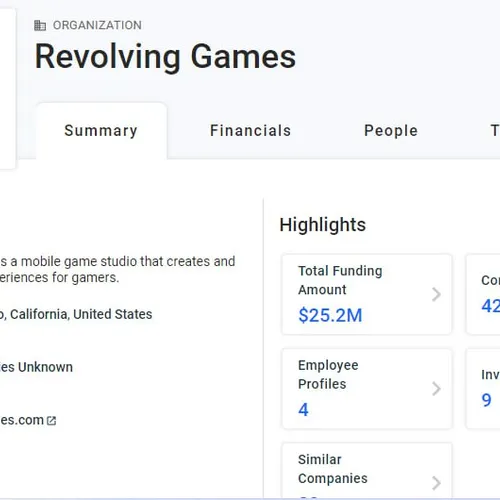The height and width of the screenshot is (500, 500).
Task: Open the Employee Profiles card
Action: [x=367, y=389]
